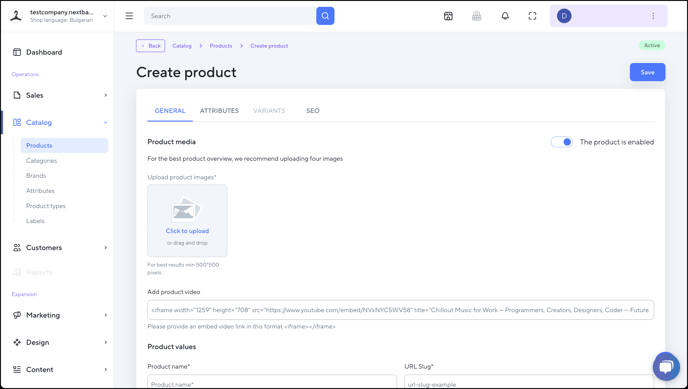This screenshot has height=389, width=688.
Task: Switch to the ATTRIBUTES tab
Action: click(x=219, y=111)
